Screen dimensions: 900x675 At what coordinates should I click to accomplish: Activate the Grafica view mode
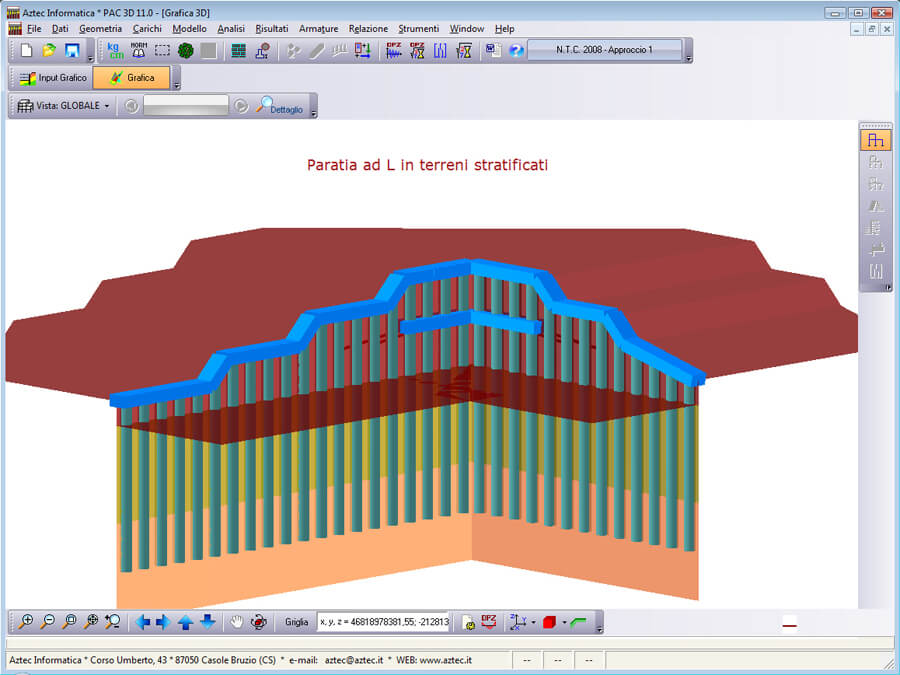coord(132,78)
